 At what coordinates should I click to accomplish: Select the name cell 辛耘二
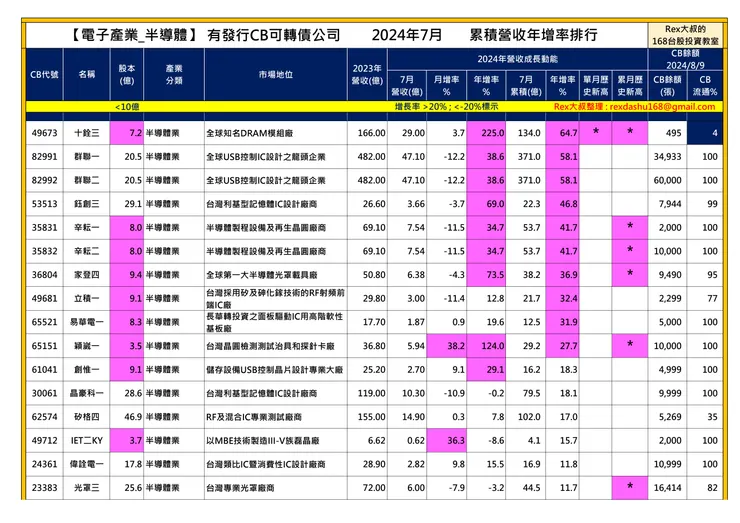[x=87, y=251]
